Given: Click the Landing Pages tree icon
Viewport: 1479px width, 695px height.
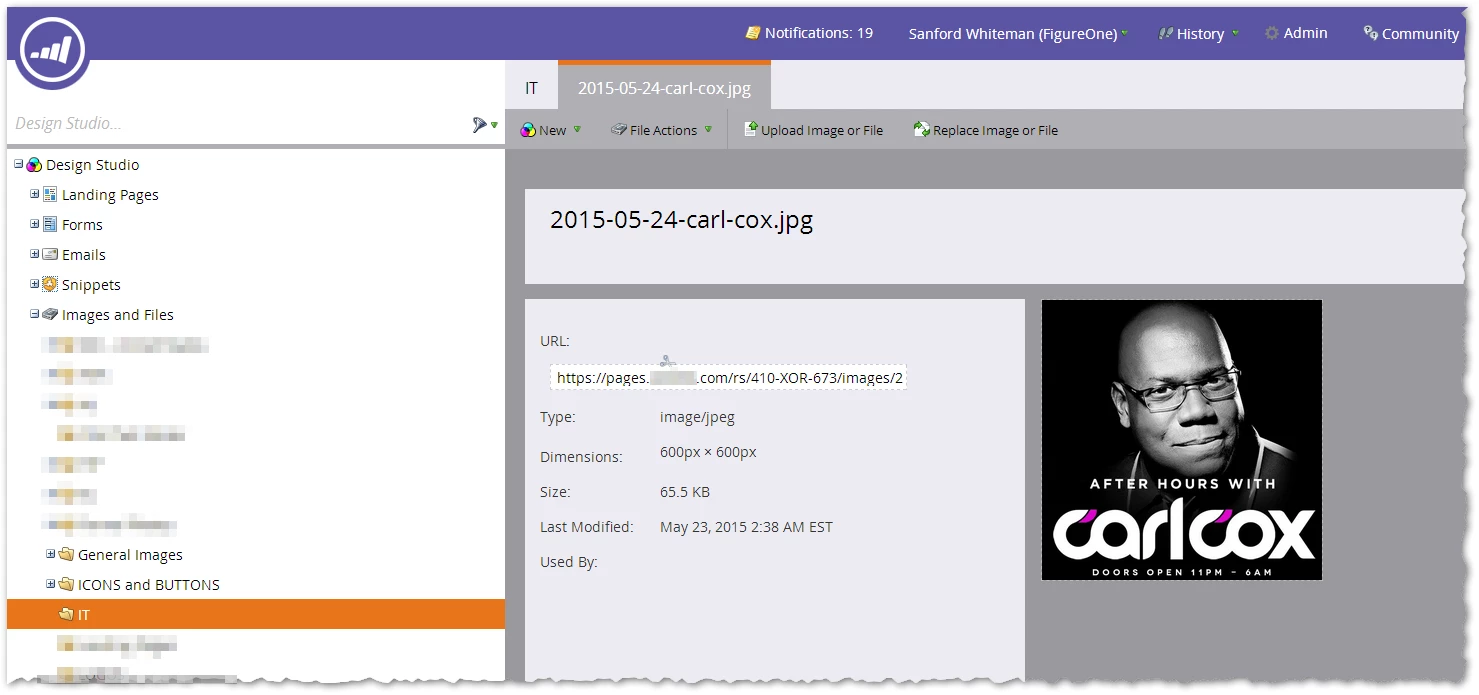Looking at the screenshot, I should click(x=50, y=194).
